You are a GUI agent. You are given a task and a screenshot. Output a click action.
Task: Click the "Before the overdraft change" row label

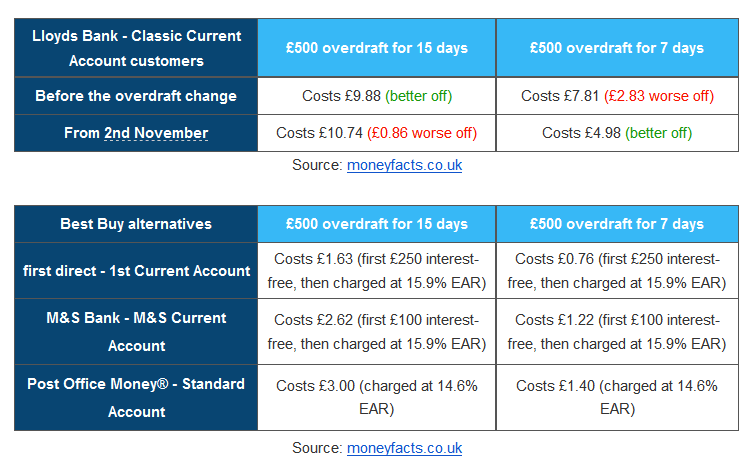coord(136,96)
